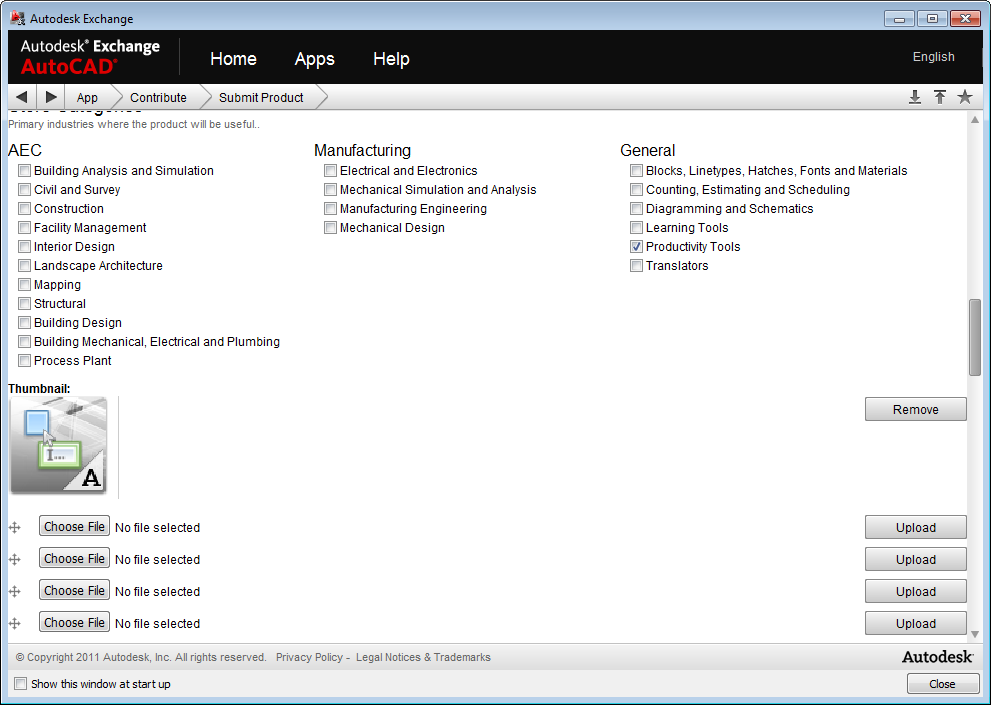The height and width of the screenshot is (705, 991).
Task: Click the uploaded product thumbnail image
Action: coord(58,446)
